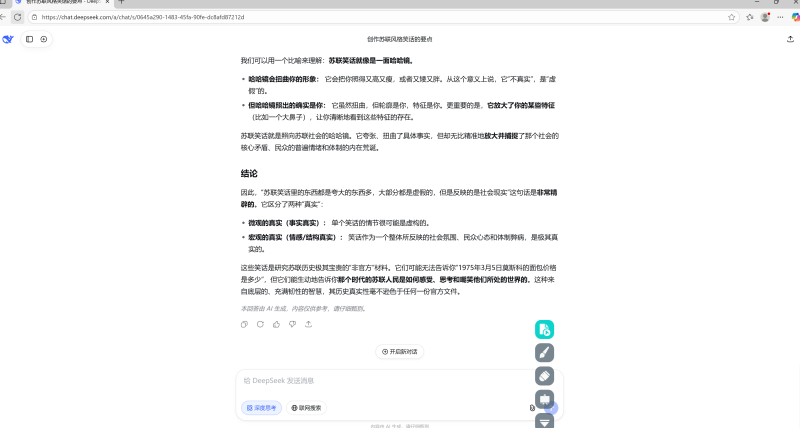Open the browser profile avatar menu

[x=765, y=17]
